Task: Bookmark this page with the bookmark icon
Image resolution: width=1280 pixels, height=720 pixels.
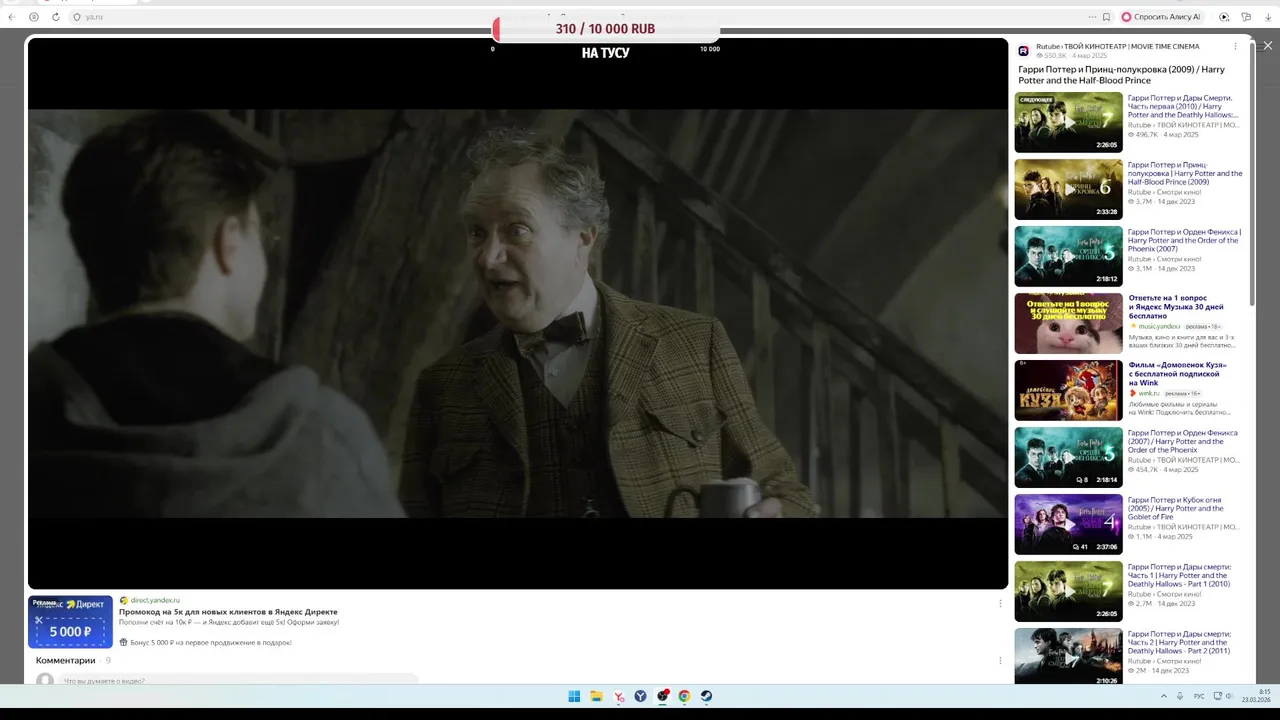Action: (x=1106, y=17)
